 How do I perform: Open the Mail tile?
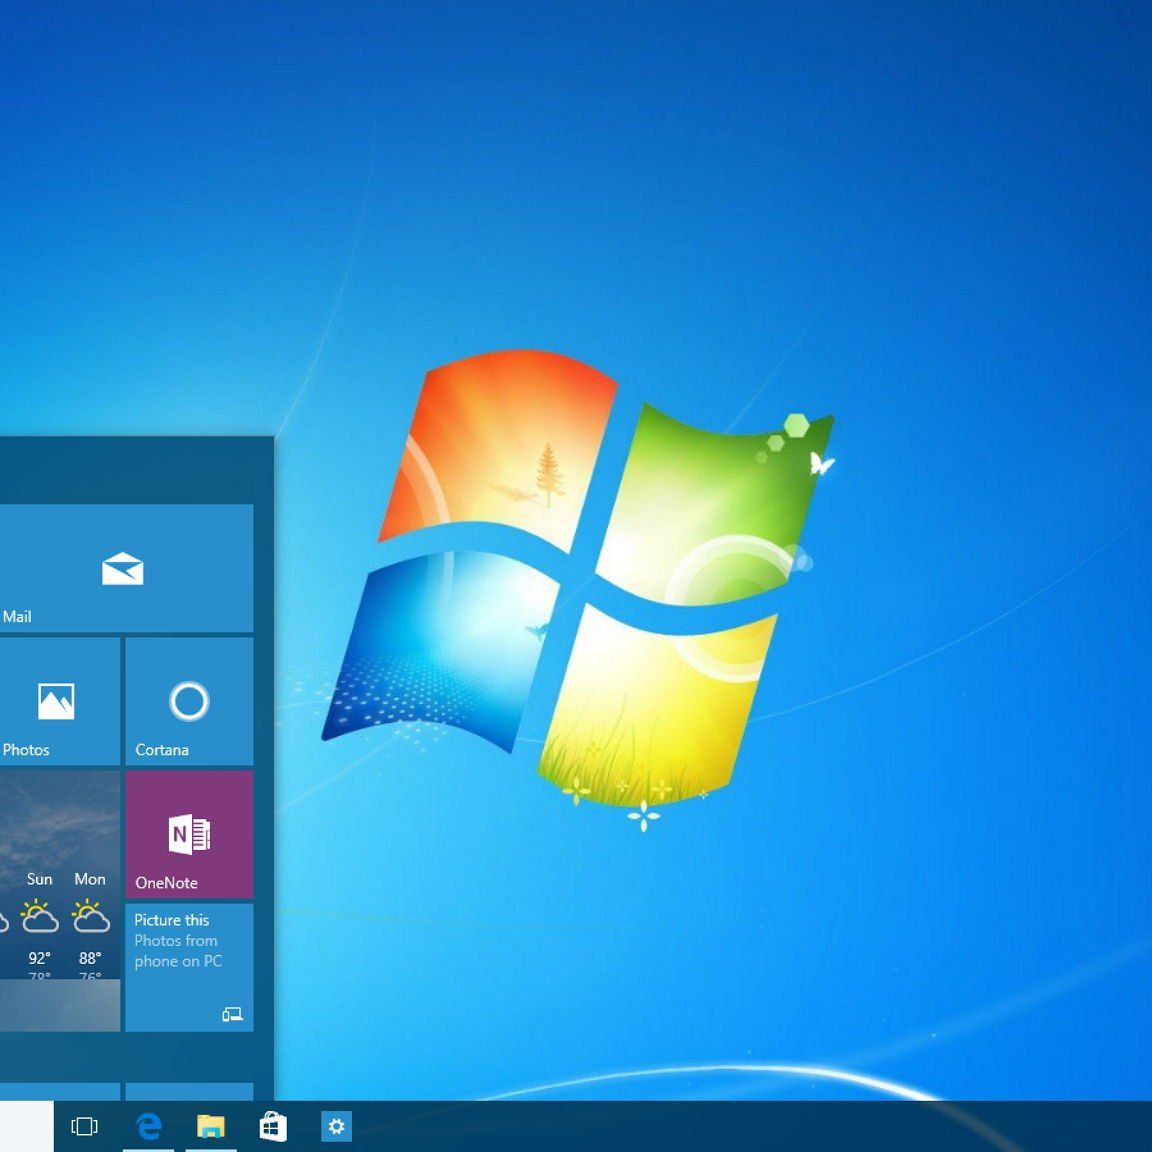(x=126, y=568)
